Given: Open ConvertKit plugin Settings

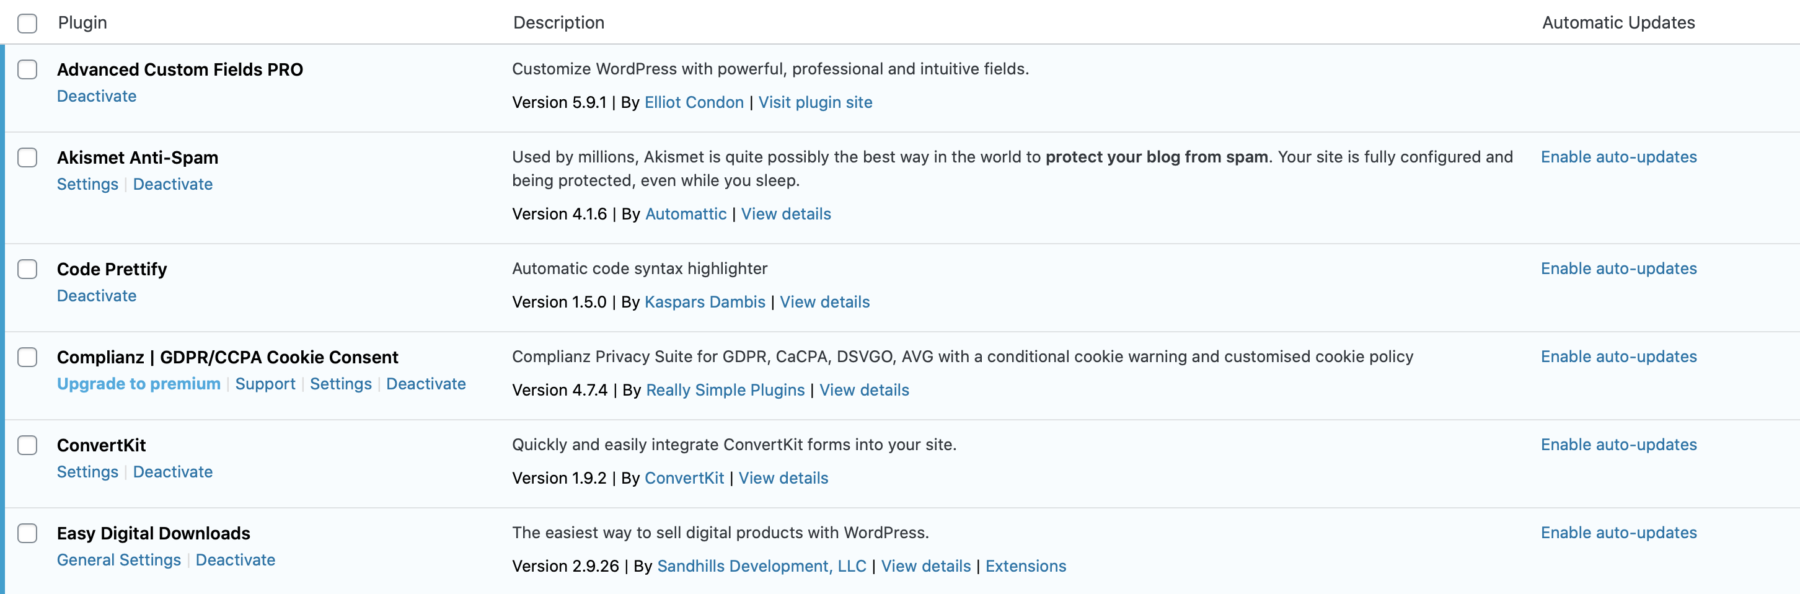Looking at the screenshot, I should pos(87,472).
